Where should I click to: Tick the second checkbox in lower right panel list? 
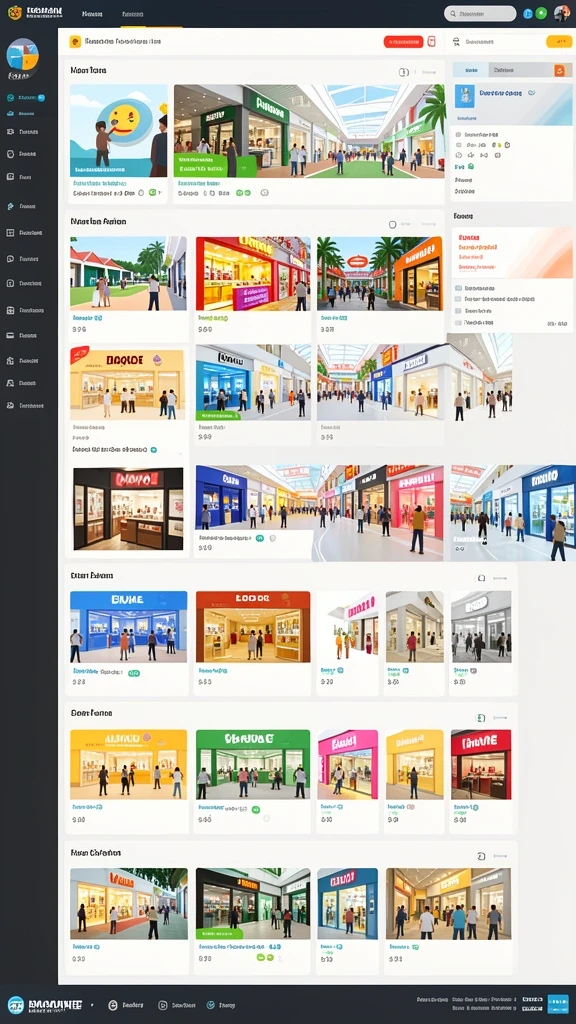(x=458, y=299)
